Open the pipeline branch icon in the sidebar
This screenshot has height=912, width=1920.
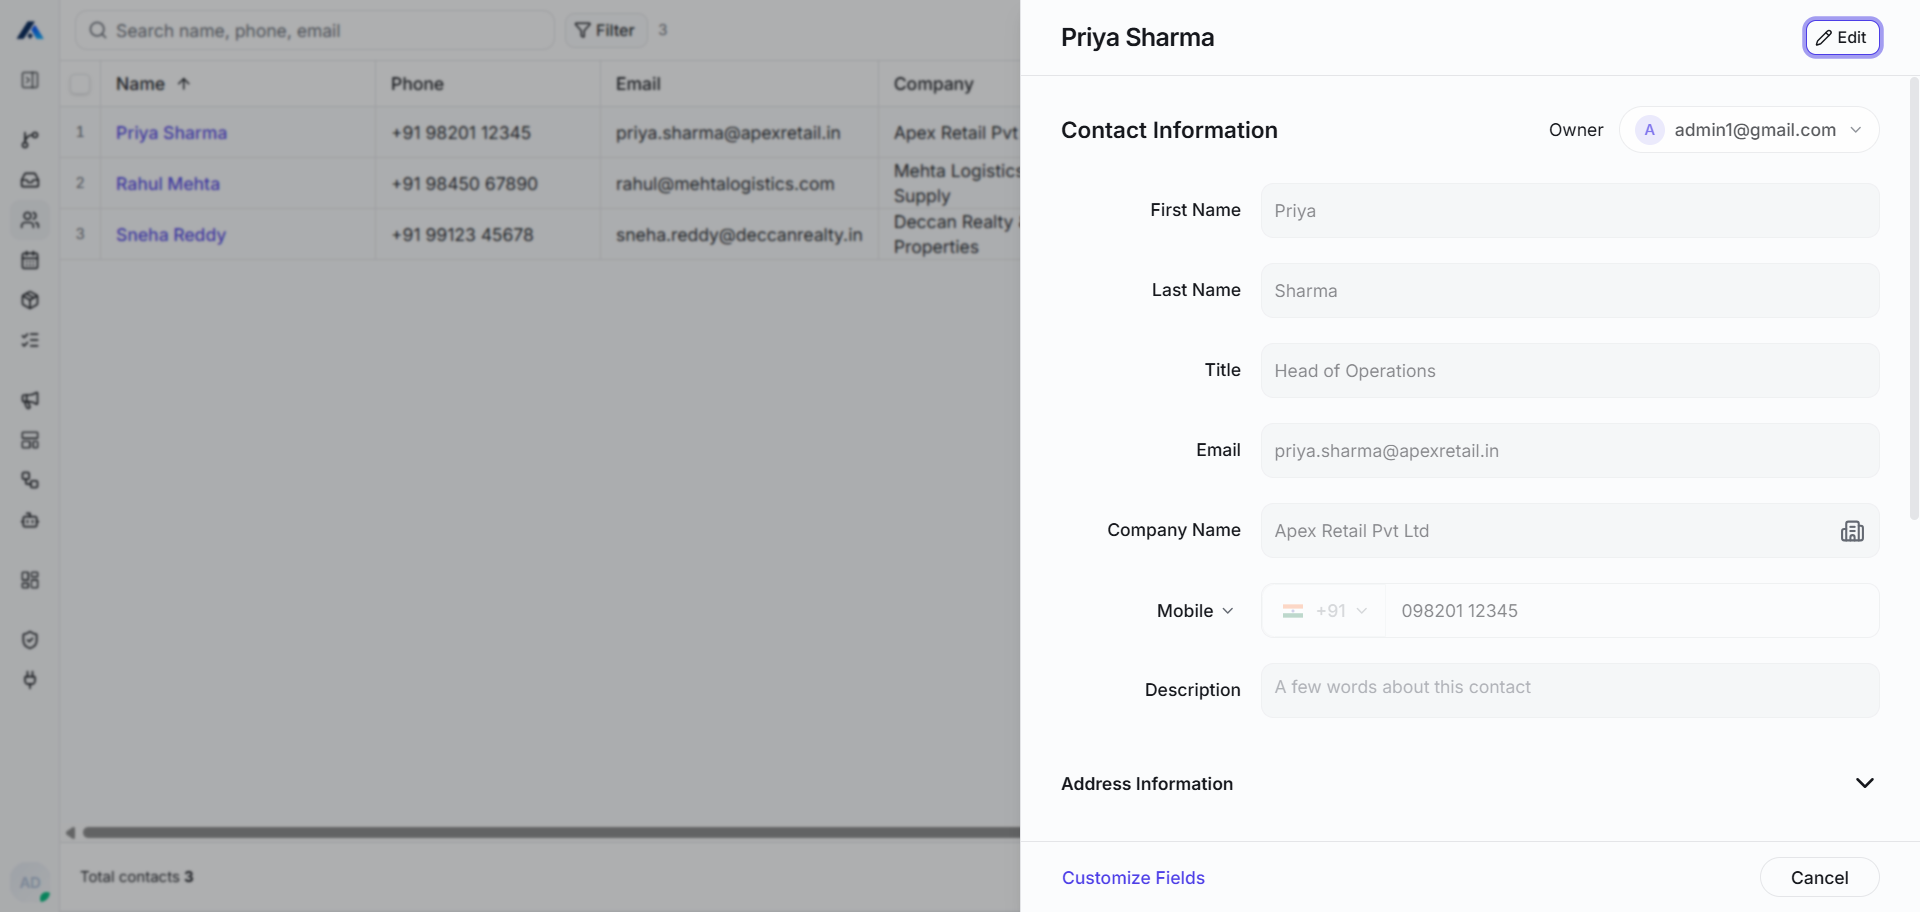(30, 139)
